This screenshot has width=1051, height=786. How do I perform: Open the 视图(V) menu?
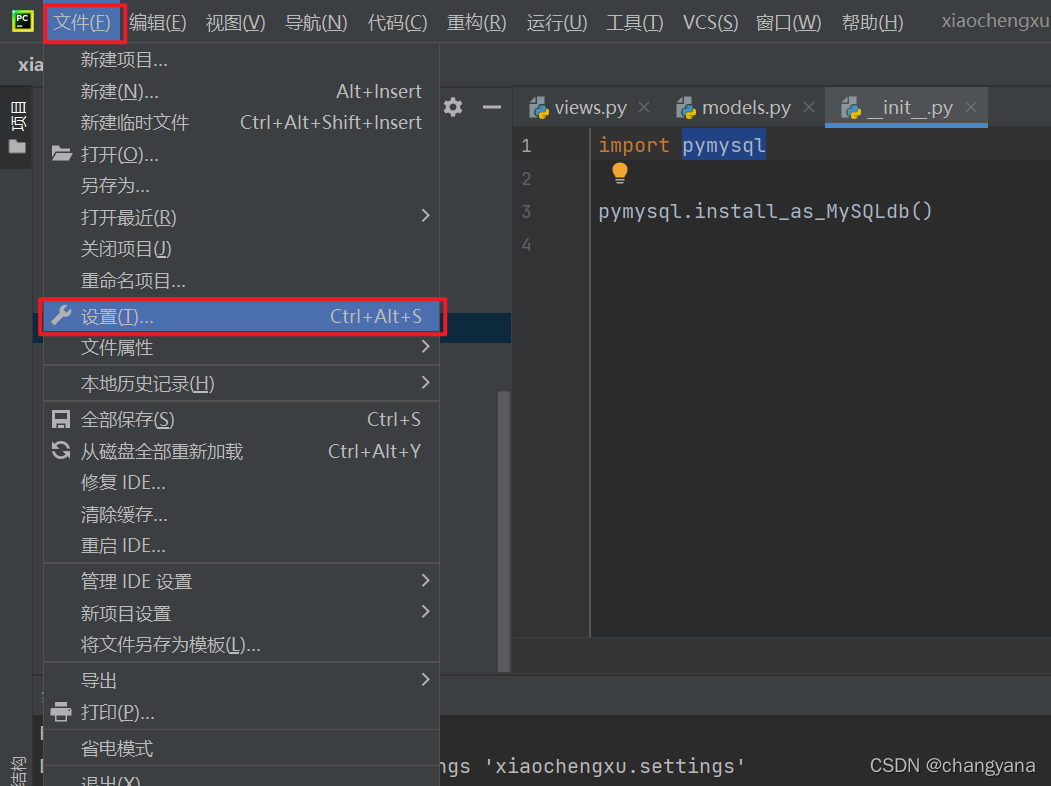click(235, 22)
